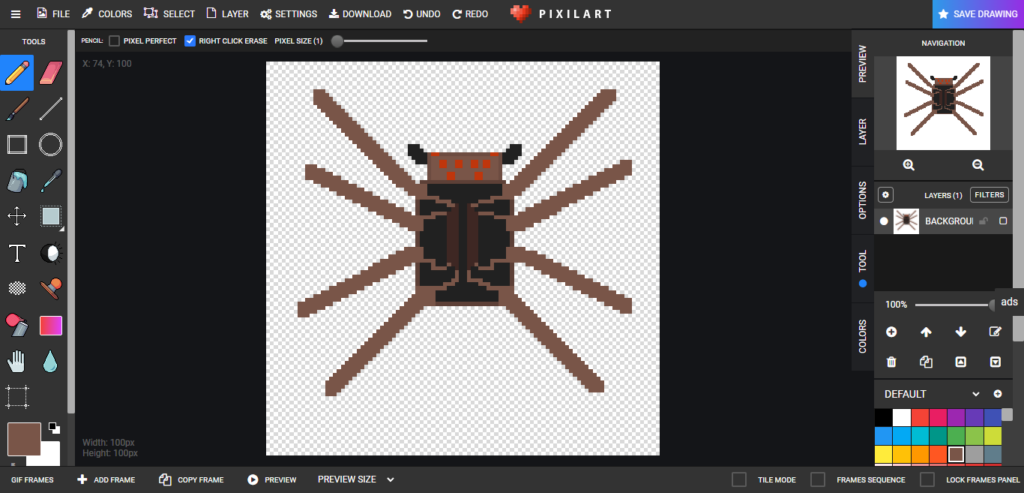Open the File menu
The image size is (1024, 493).
53,14
